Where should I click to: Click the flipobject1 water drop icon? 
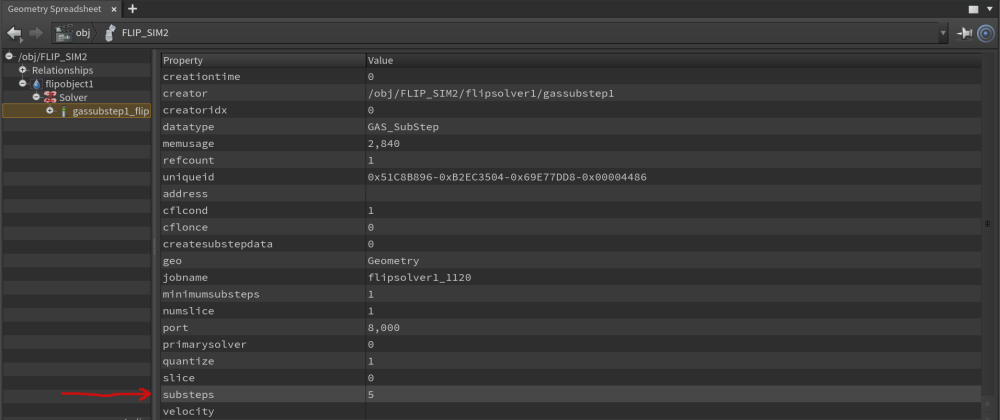(x=36, y=83)
